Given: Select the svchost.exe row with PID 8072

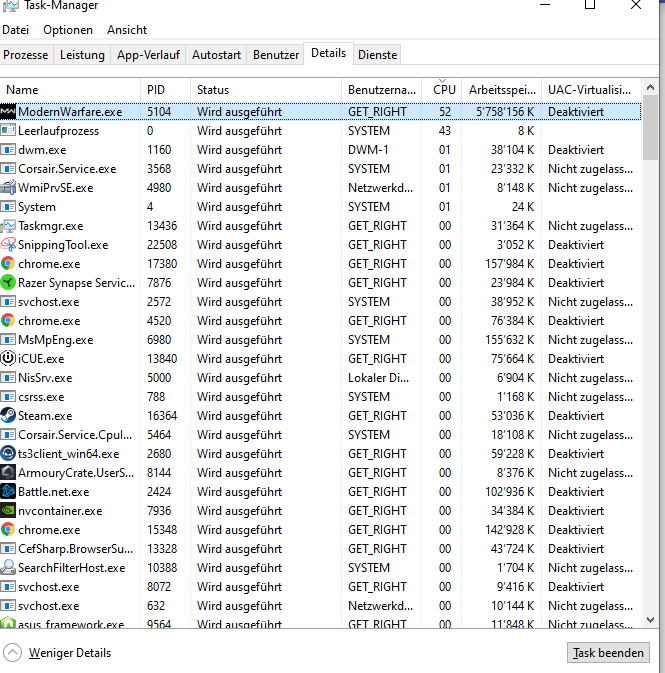Looking at the screenshot, I should [320, 587].
